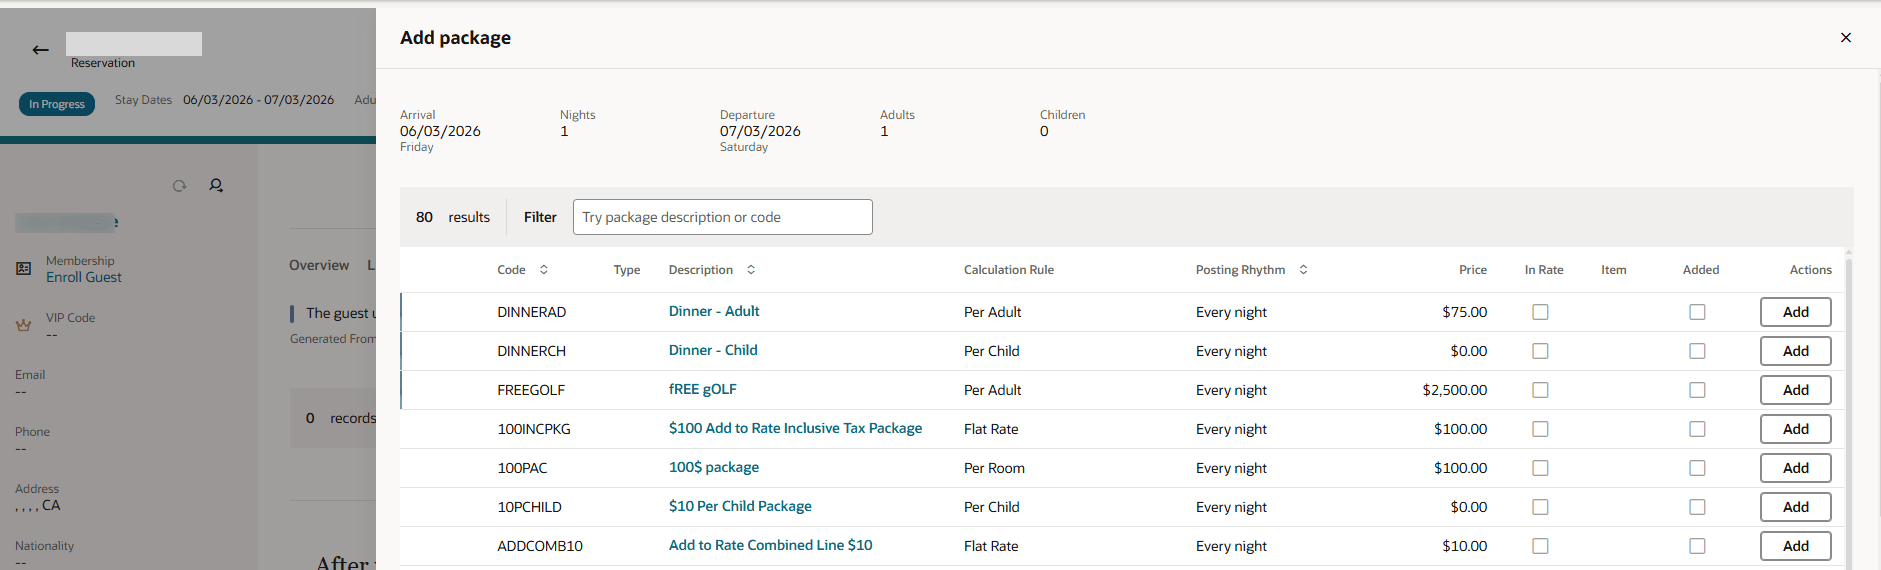Open the $10 Per Child Package link
The image size is (1881, 570).
740,506
